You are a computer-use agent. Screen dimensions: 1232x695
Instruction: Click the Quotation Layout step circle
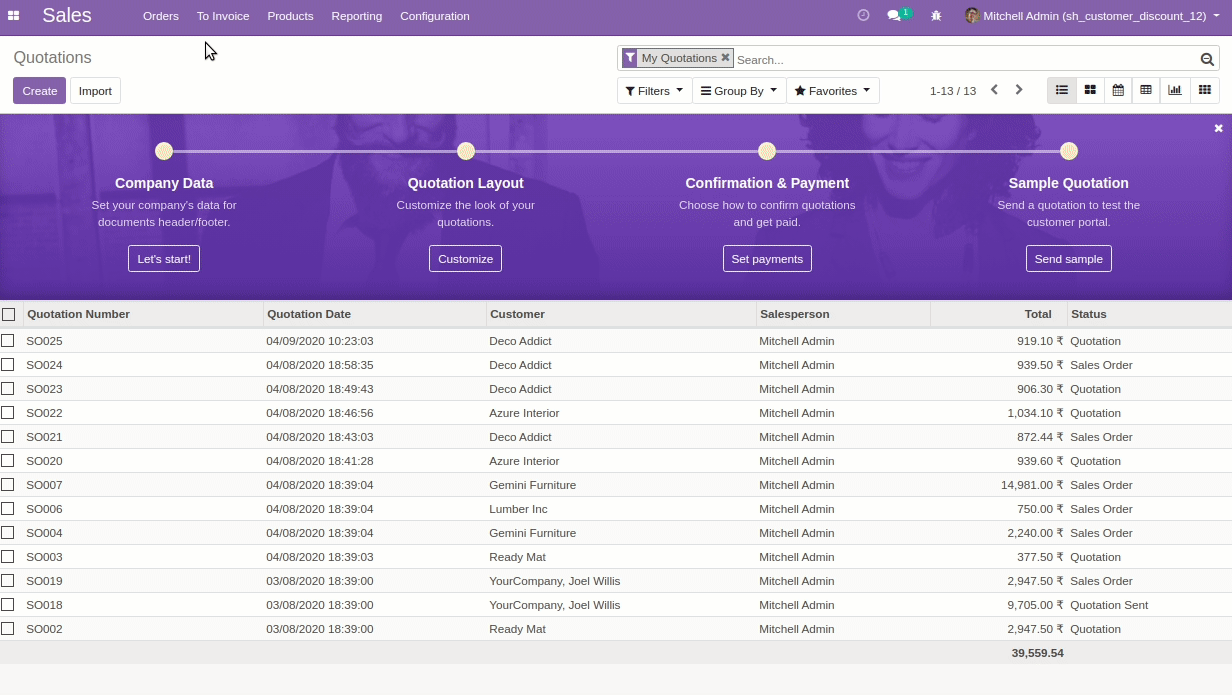tap(466, 151)
